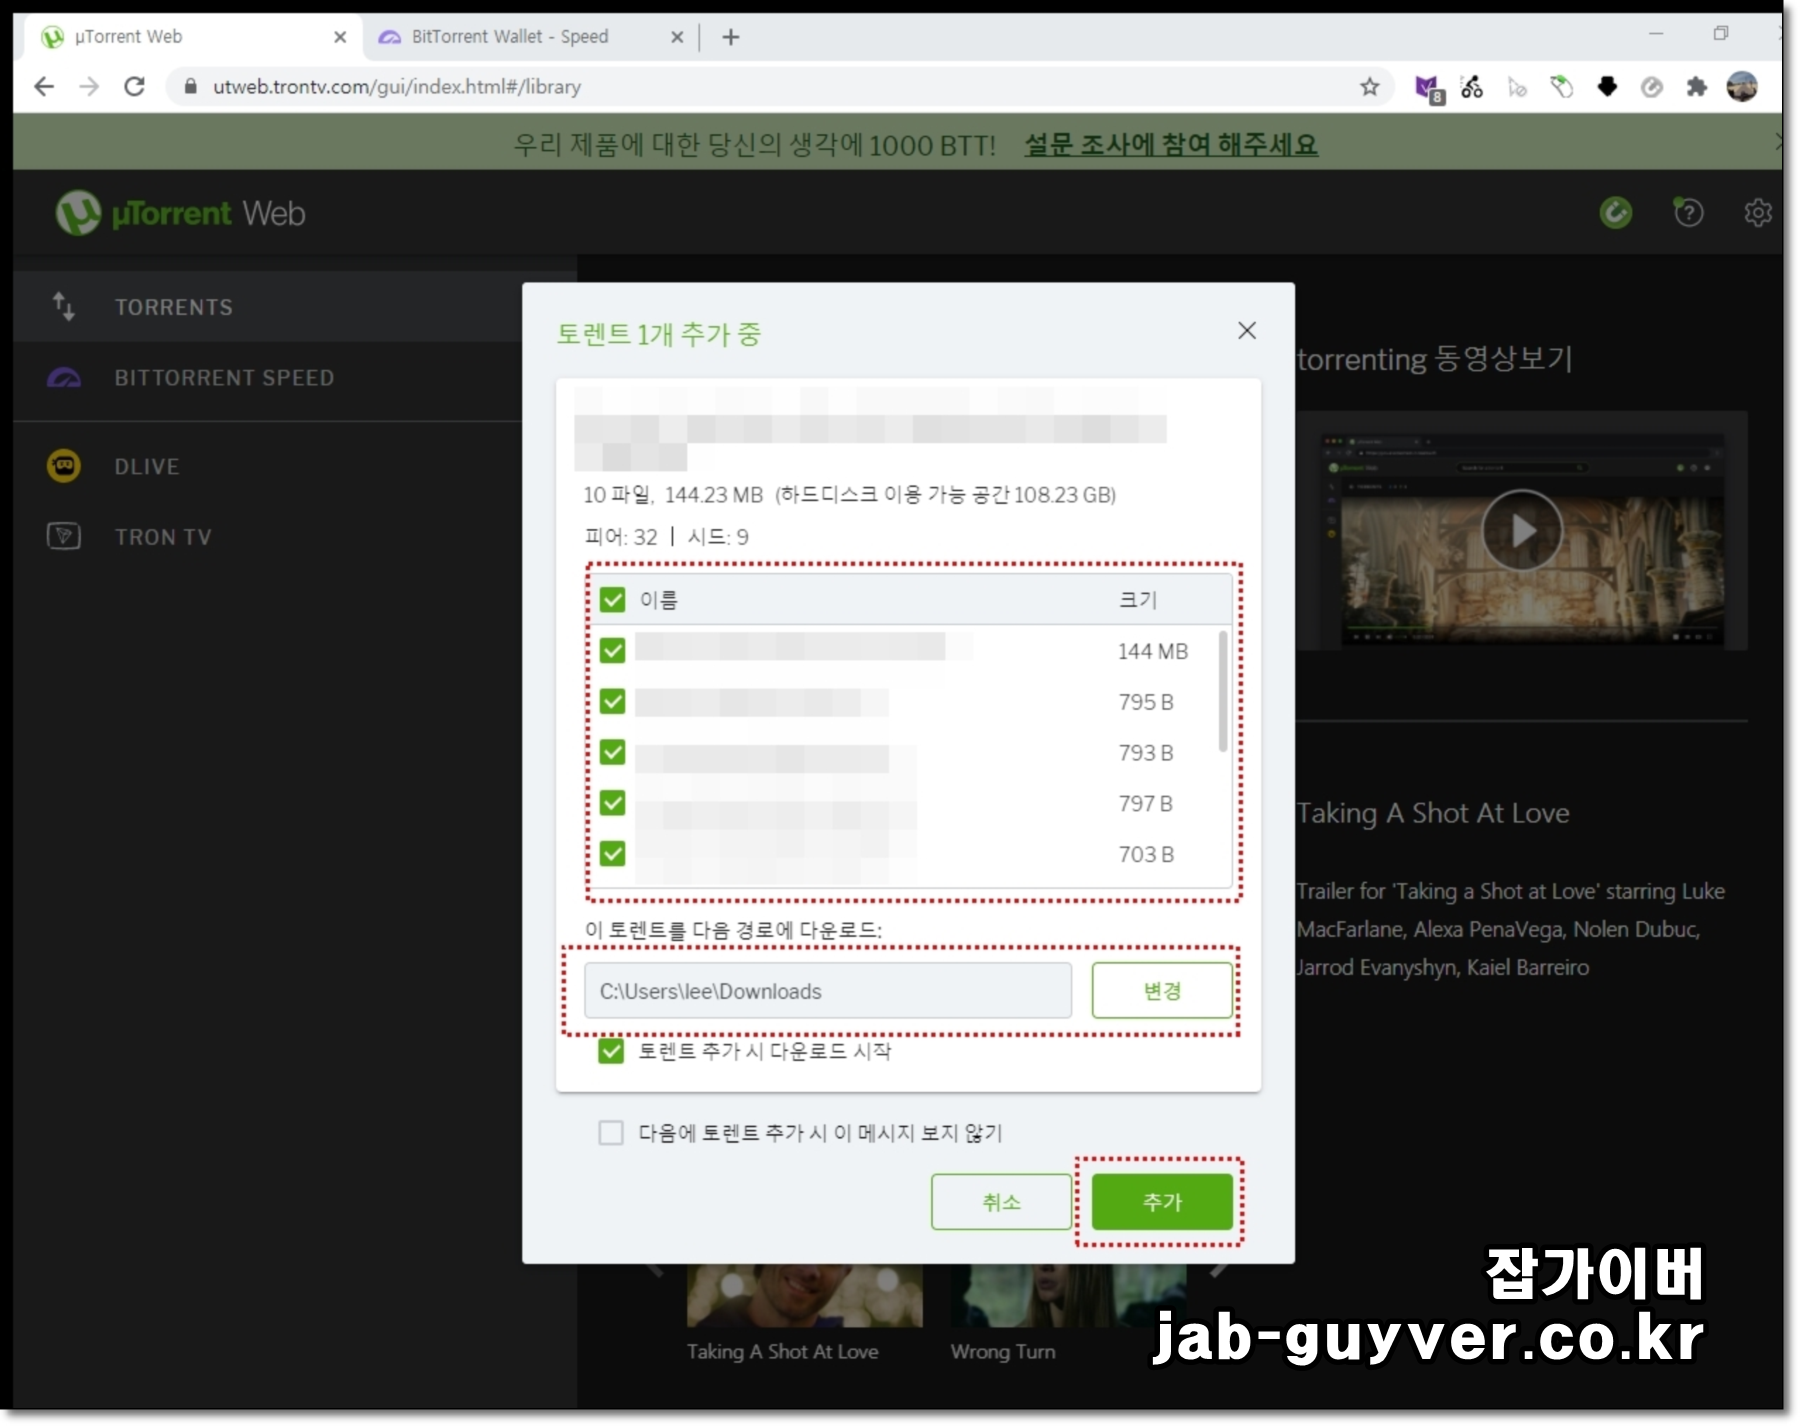The height and width of the screenshot is (1426, 1800).
Task: Open TRON TV in the sidebar
Action: [x=268, y=537]
